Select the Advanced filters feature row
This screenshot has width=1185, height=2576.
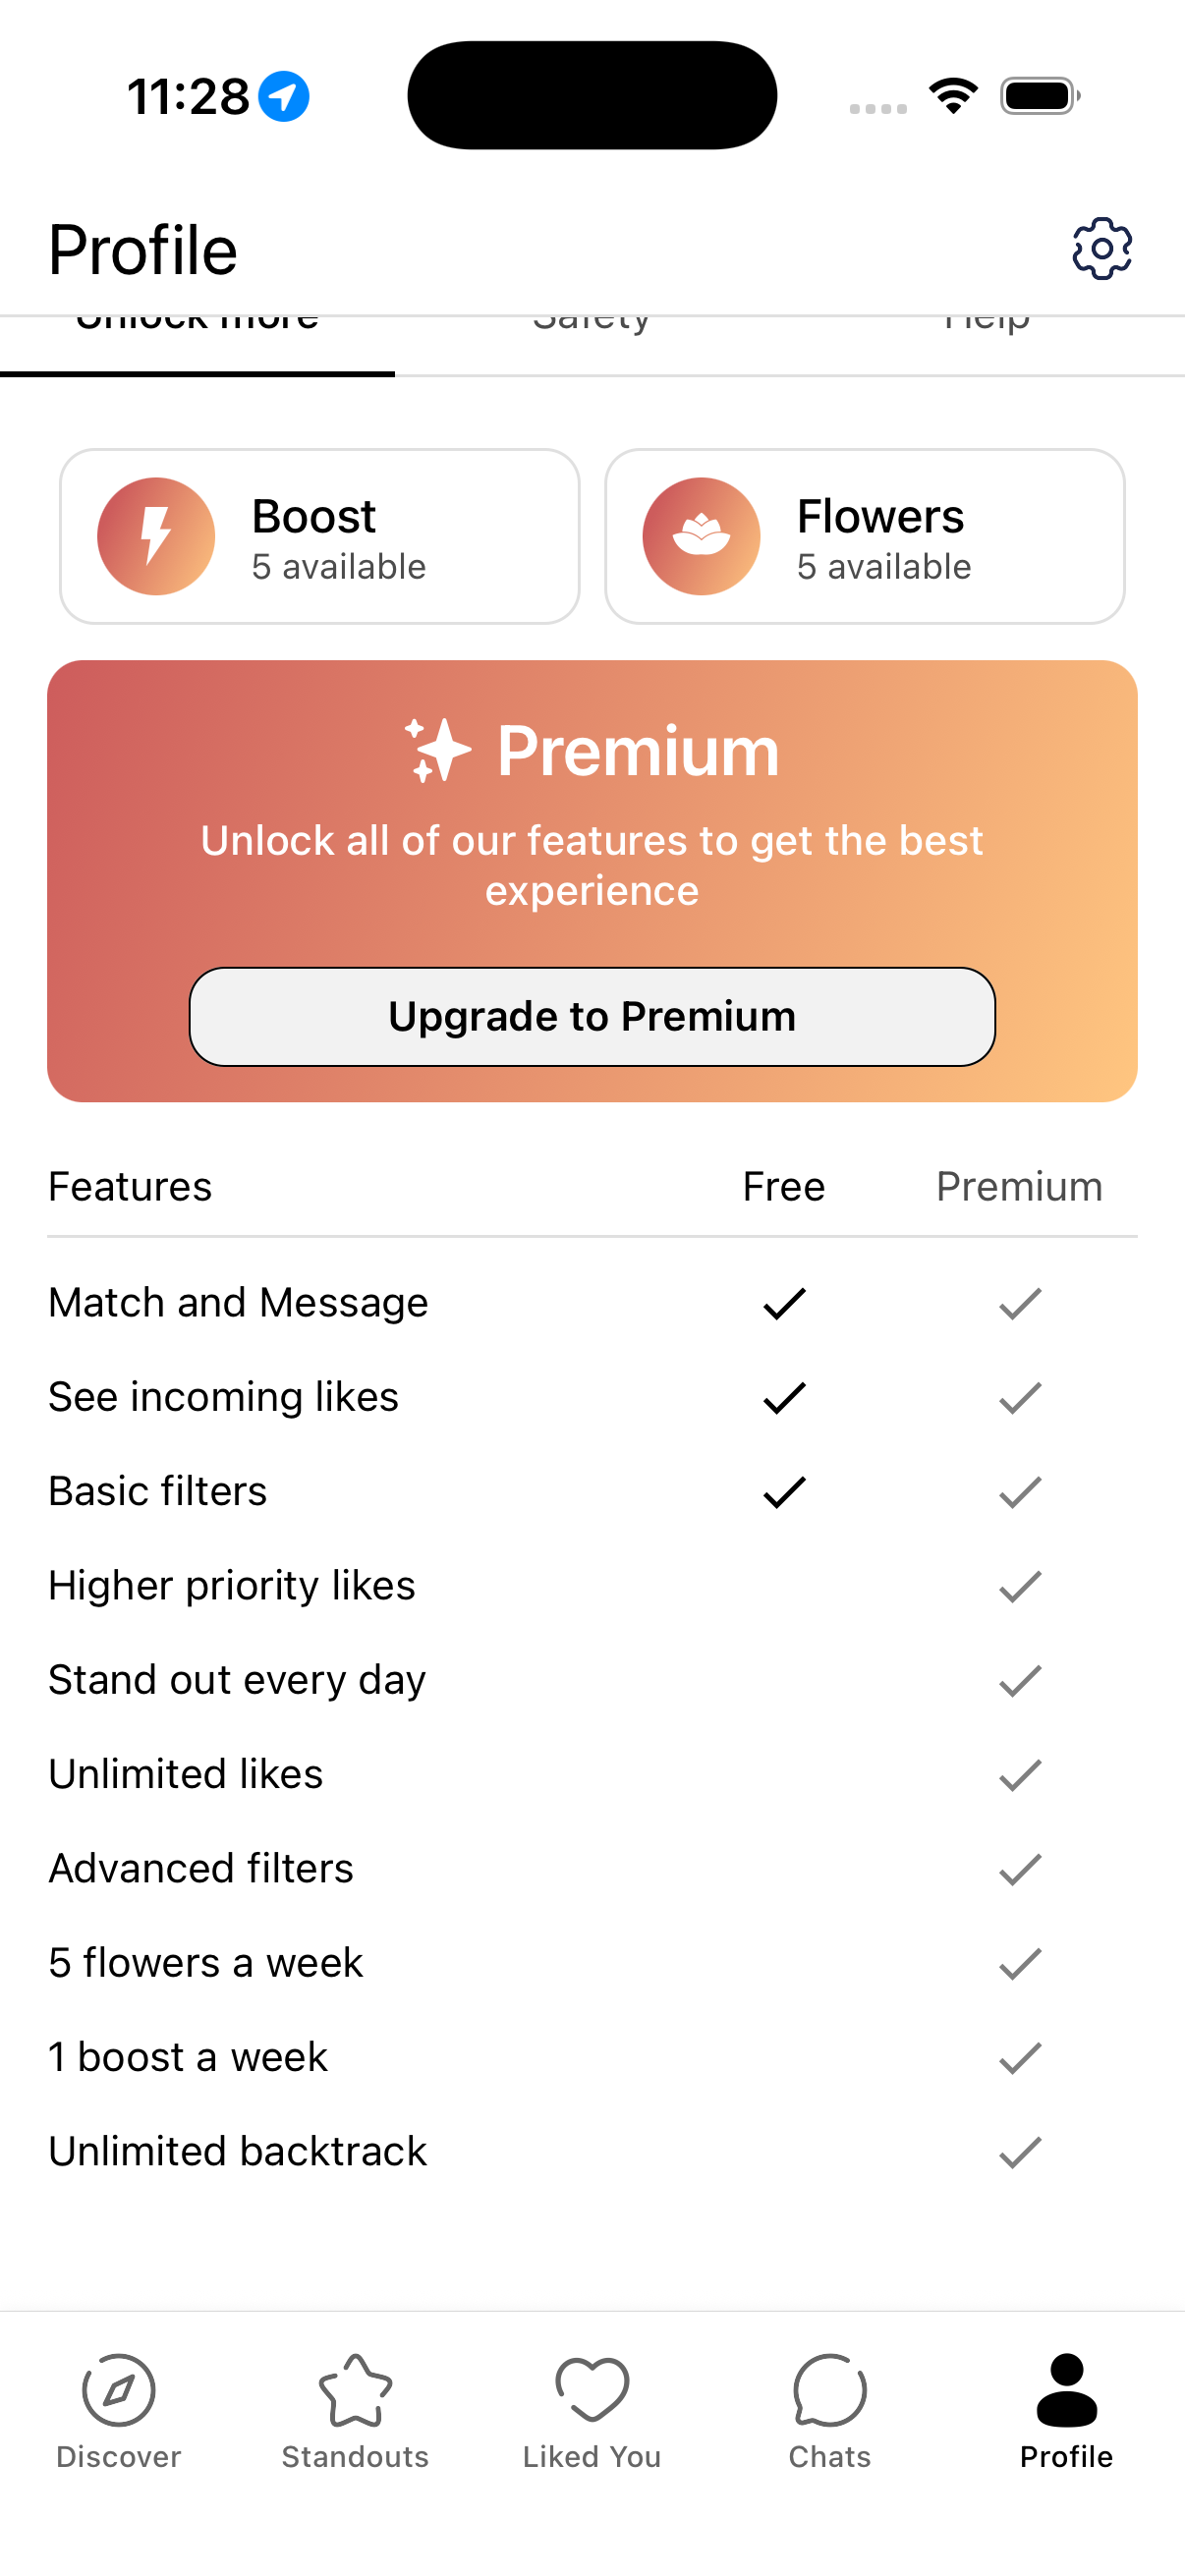click(200, 1868)
